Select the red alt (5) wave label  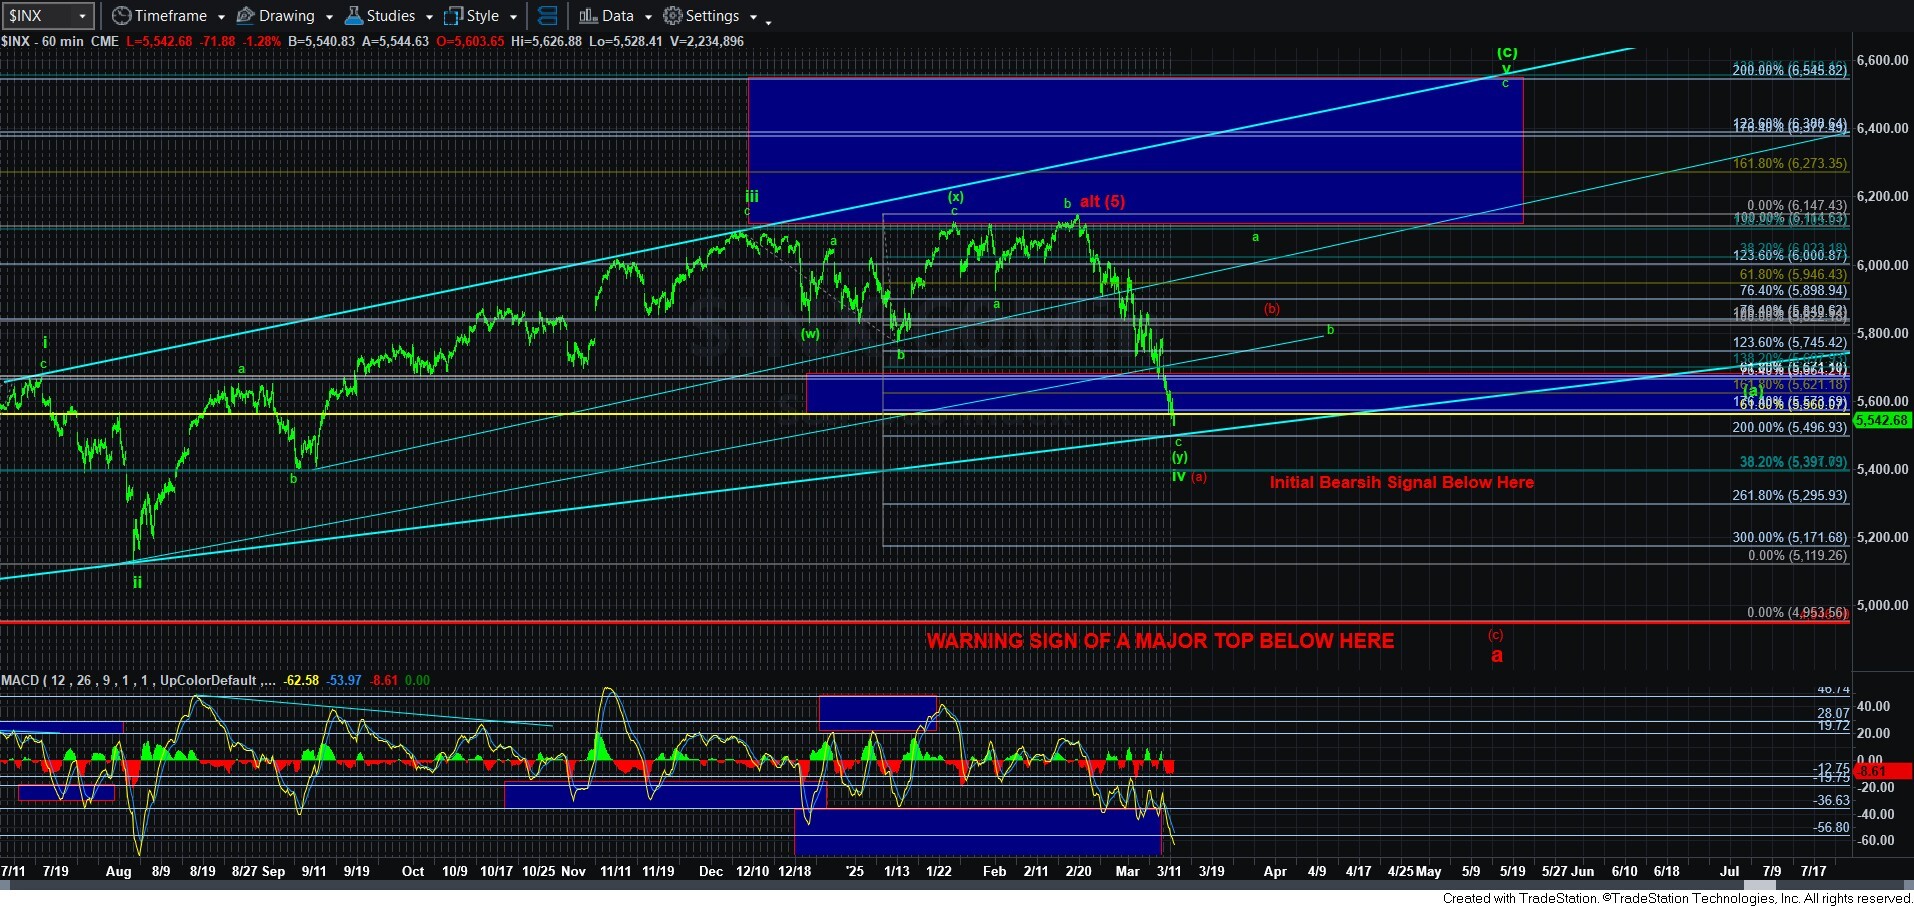(x=1102, y=201)
